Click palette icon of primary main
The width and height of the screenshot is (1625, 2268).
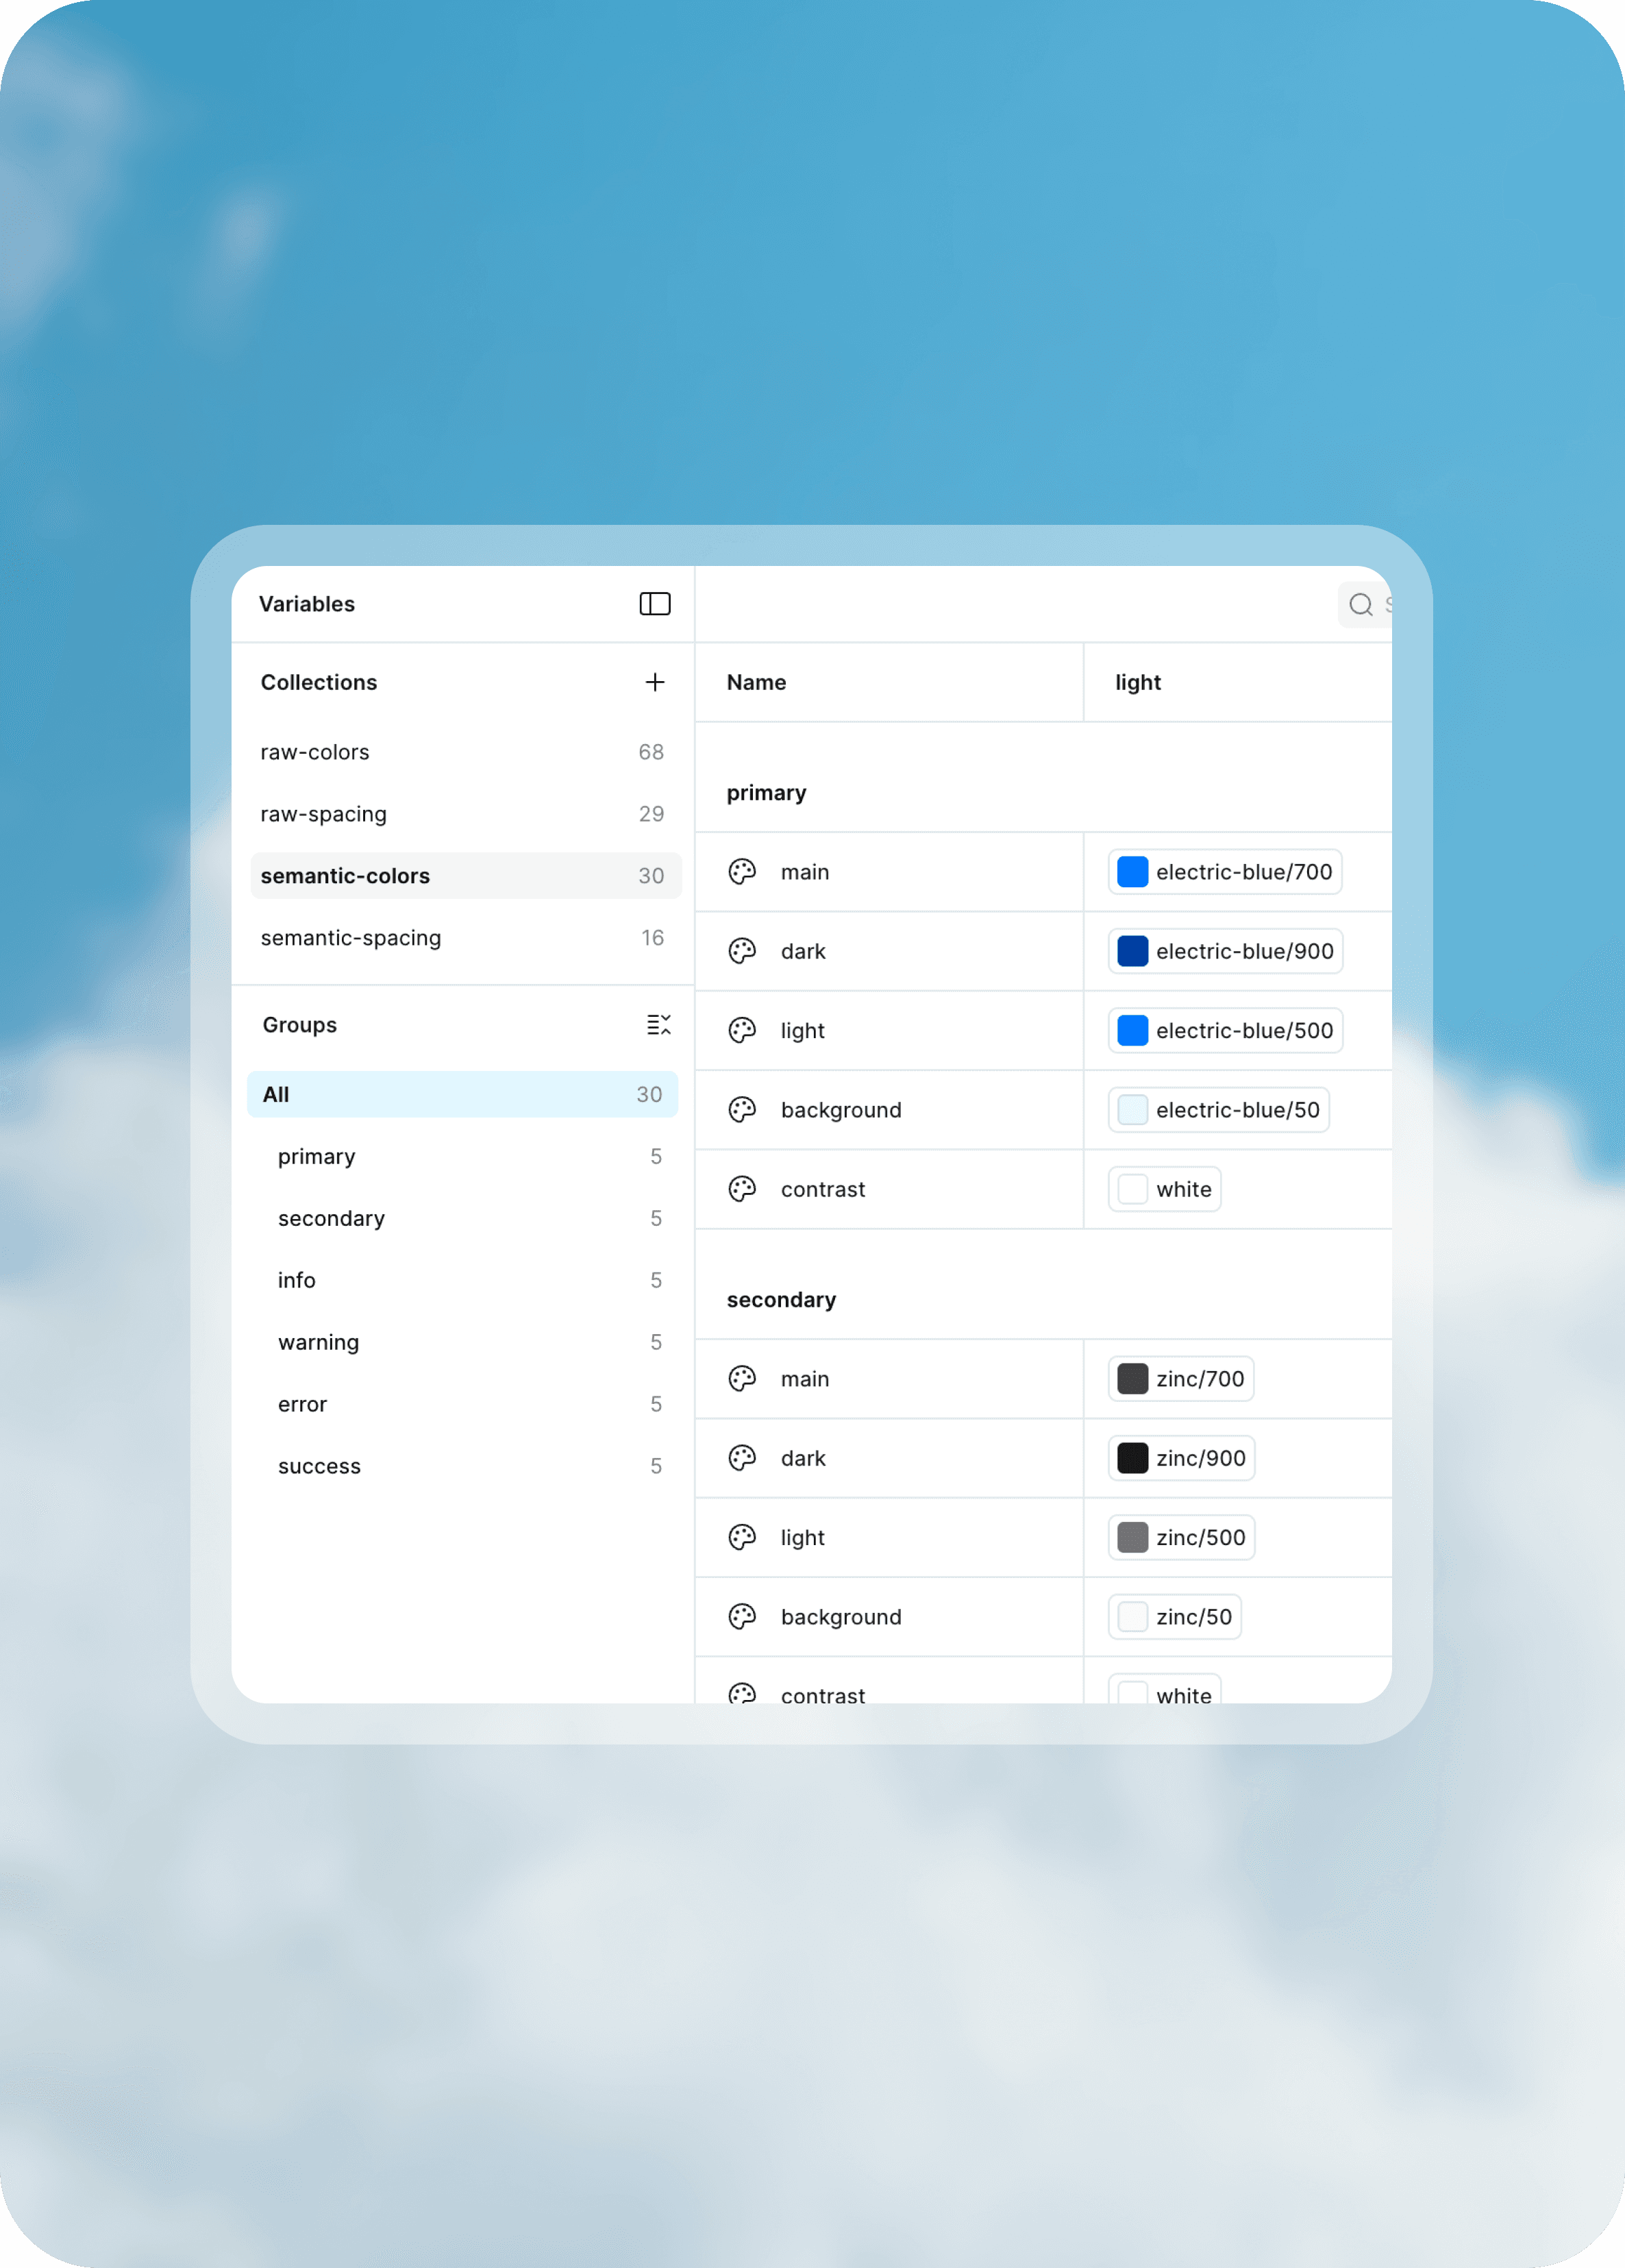point(742,872)
